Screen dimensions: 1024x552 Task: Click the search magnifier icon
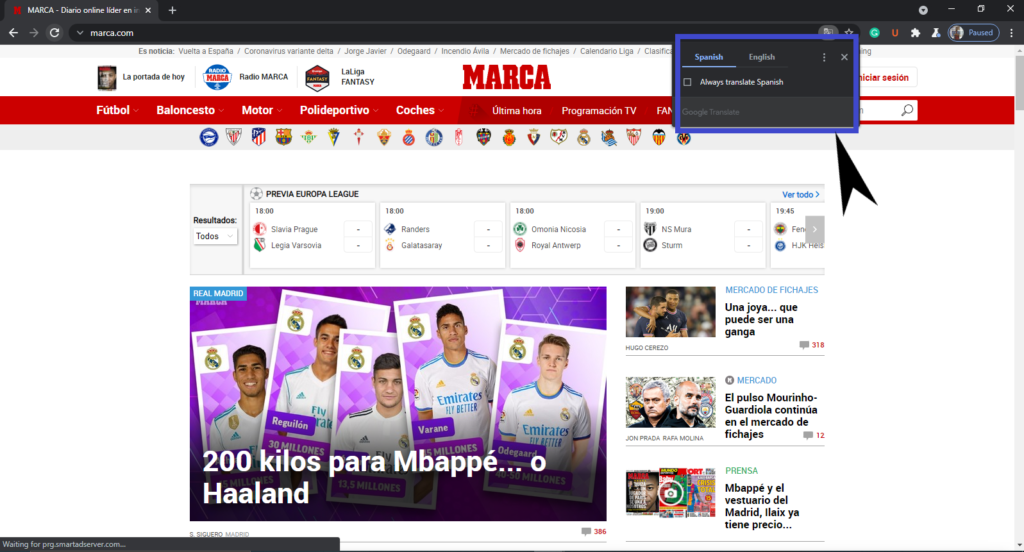point(907,110)
